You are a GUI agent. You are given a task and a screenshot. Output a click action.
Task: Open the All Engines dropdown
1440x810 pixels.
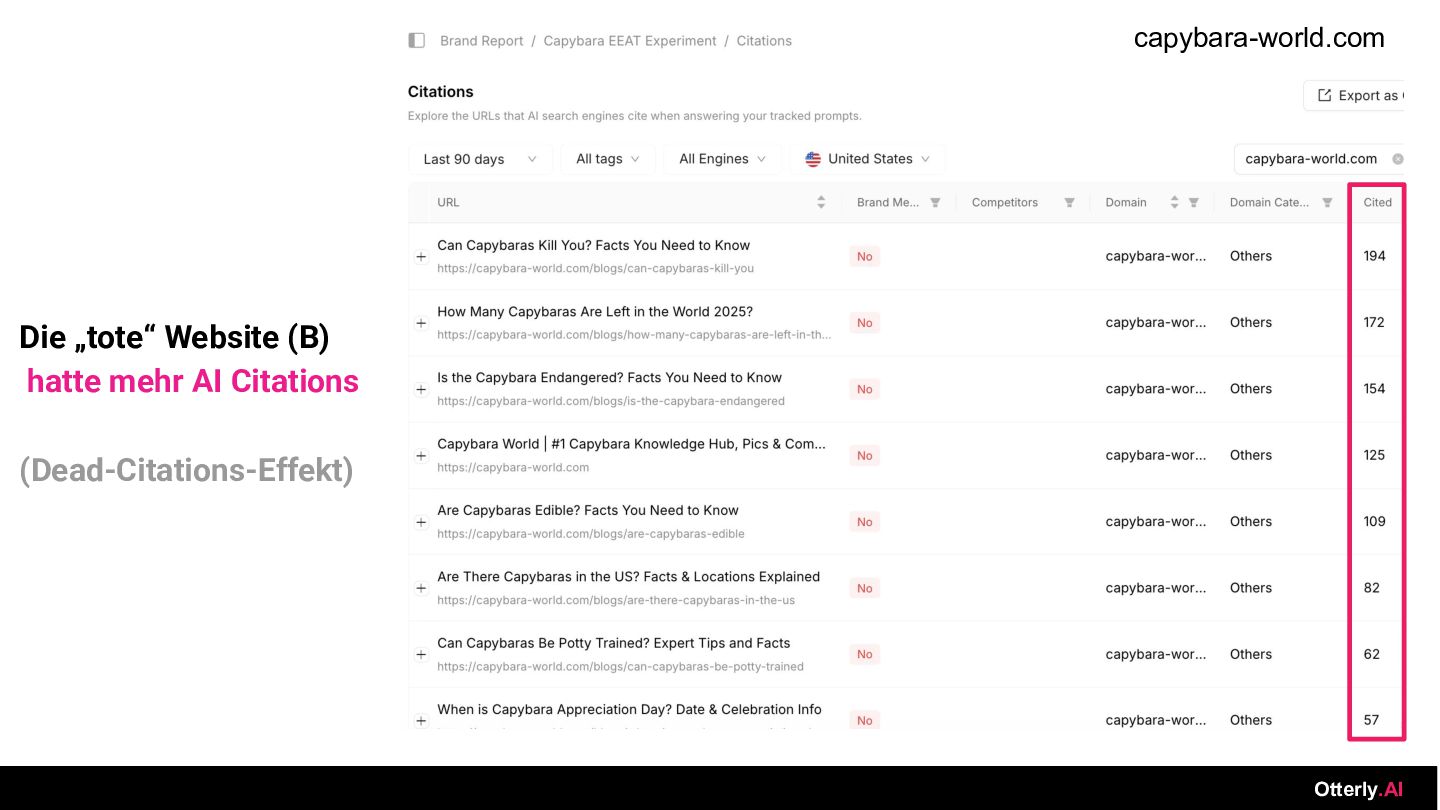[x=722, y=159]
